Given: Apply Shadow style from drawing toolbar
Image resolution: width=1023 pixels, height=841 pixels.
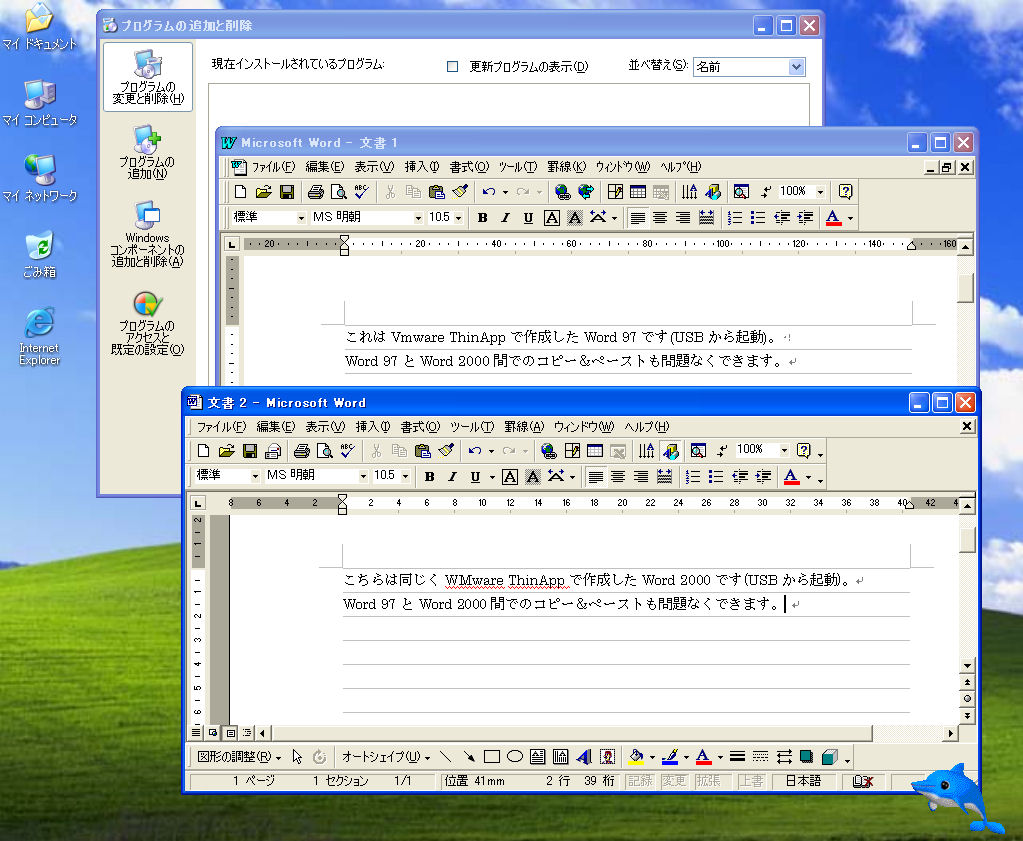Looking at the screenshot, I should (806, 757).
